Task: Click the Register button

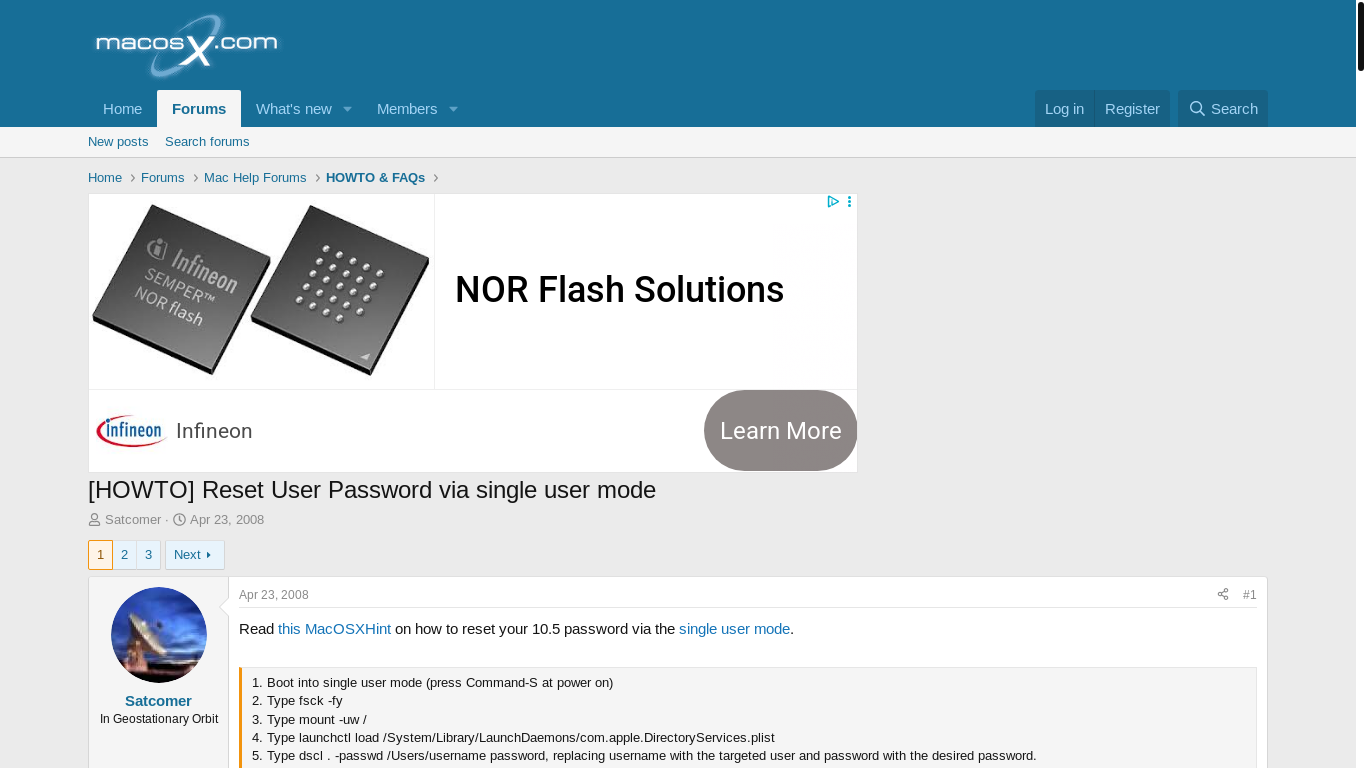Action: pyautogui.click(x=1132, y=109)
